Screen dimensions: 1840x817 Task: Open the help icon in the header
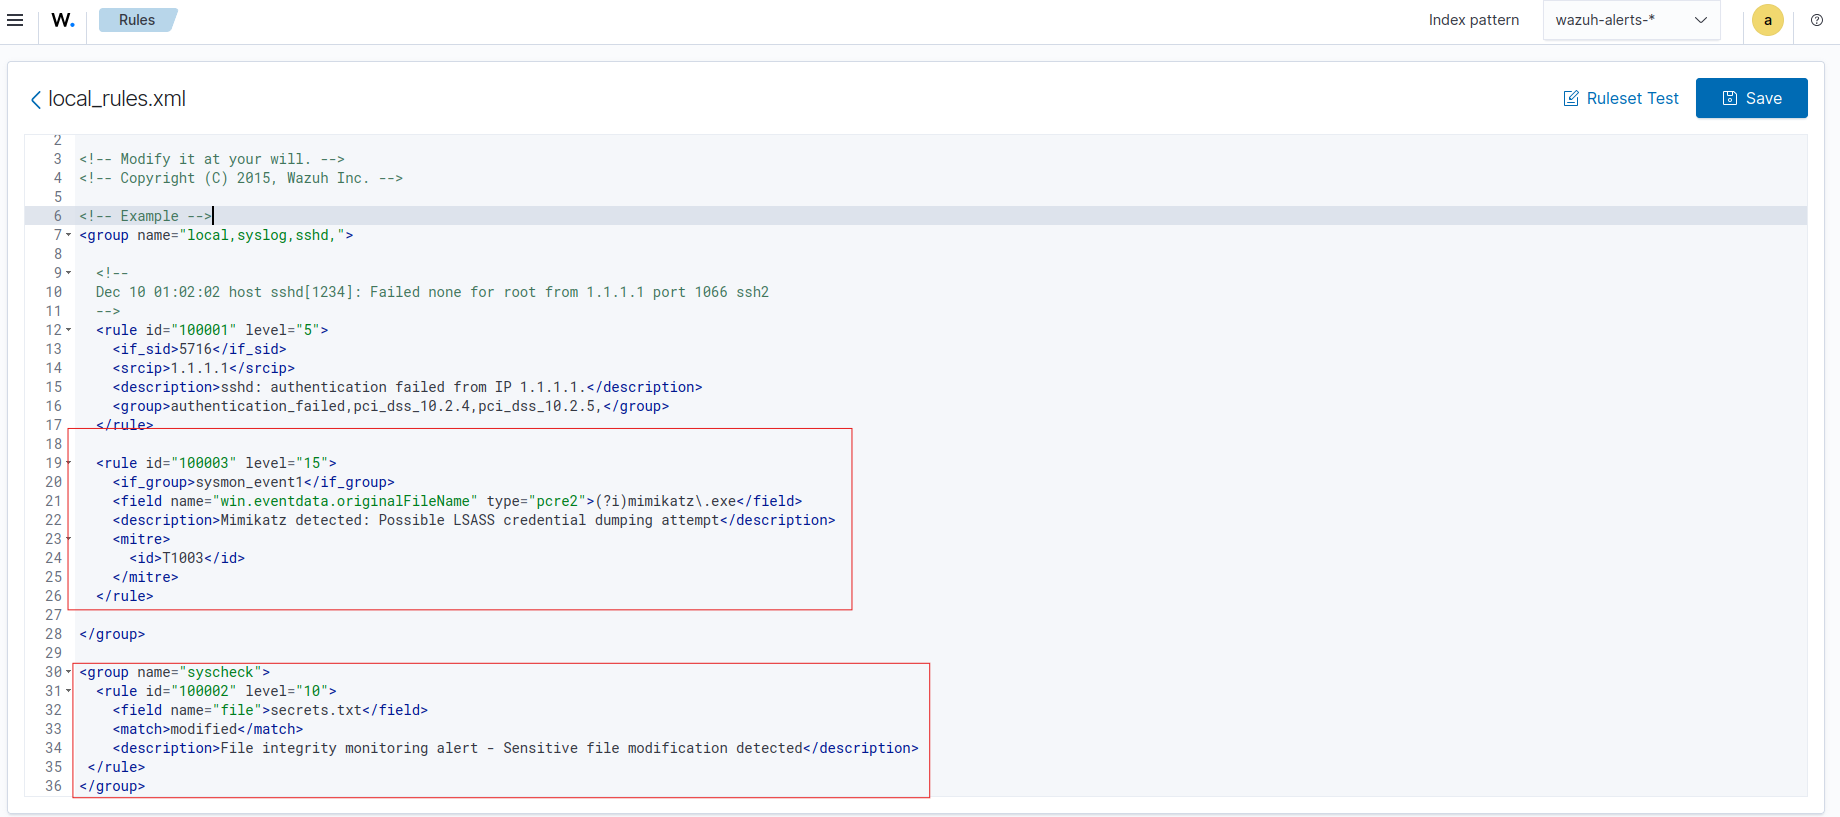pos(1817,20)
